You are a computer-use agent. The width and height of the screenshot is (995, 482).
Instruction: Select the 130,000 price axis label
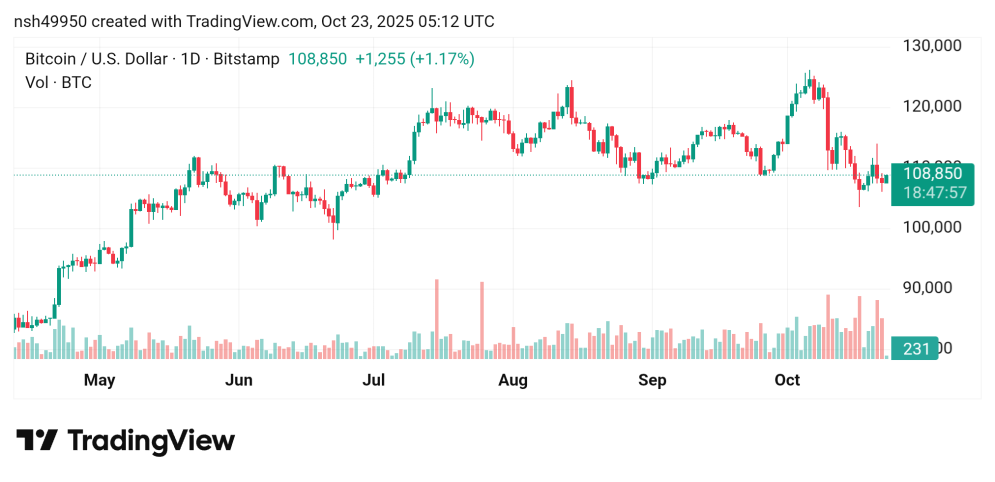(932, 46)
